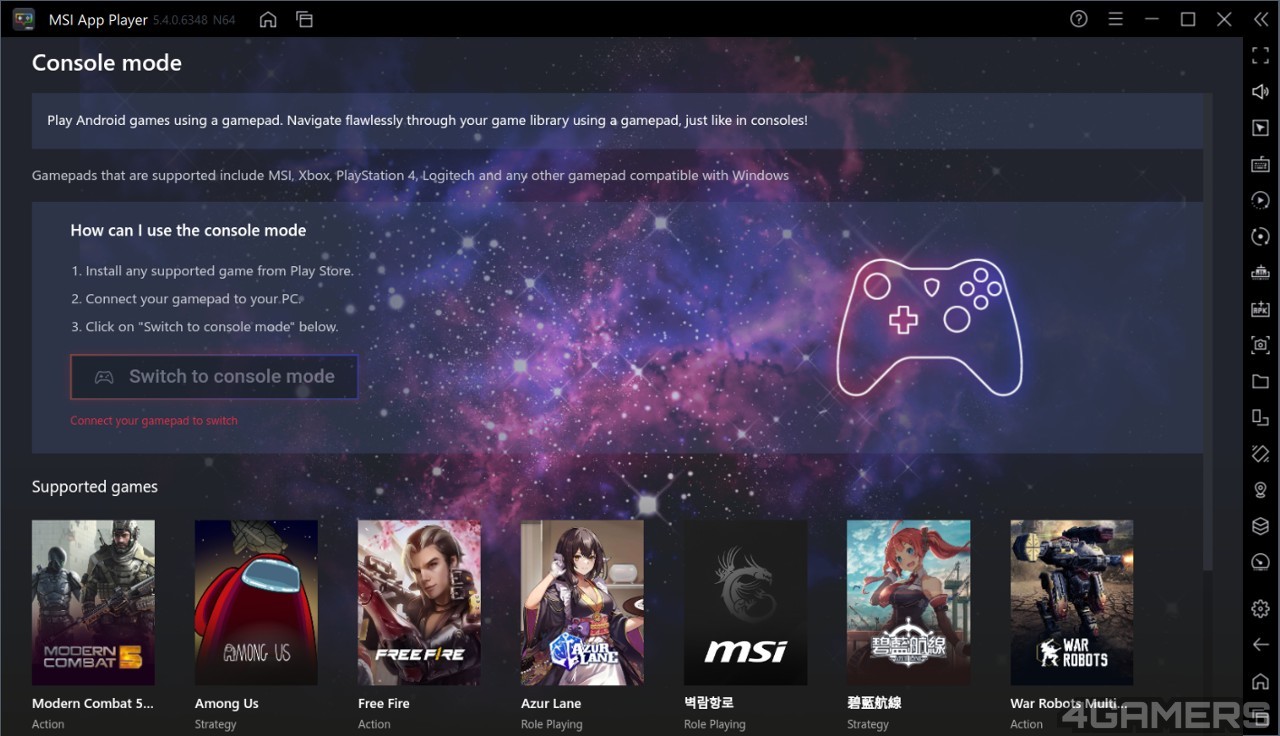Viewport: 1280px width, 736px height.
Task: Click the shake device icon in sidebar
Action: click(x=1260, y=454)
